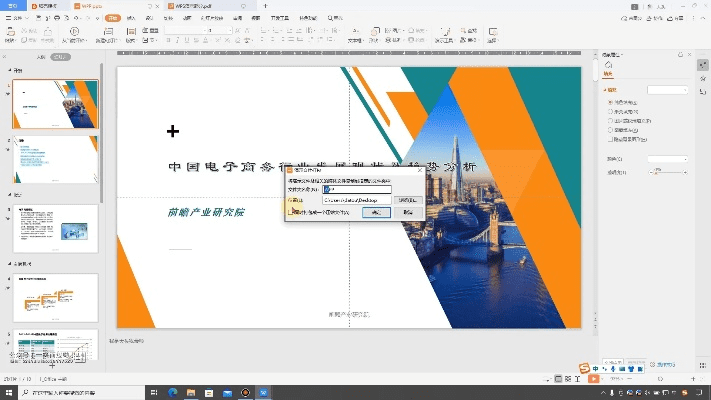The width and height of the screenshot is (711, 400).
Task: Select the second fill radio option
Action: 611,112
